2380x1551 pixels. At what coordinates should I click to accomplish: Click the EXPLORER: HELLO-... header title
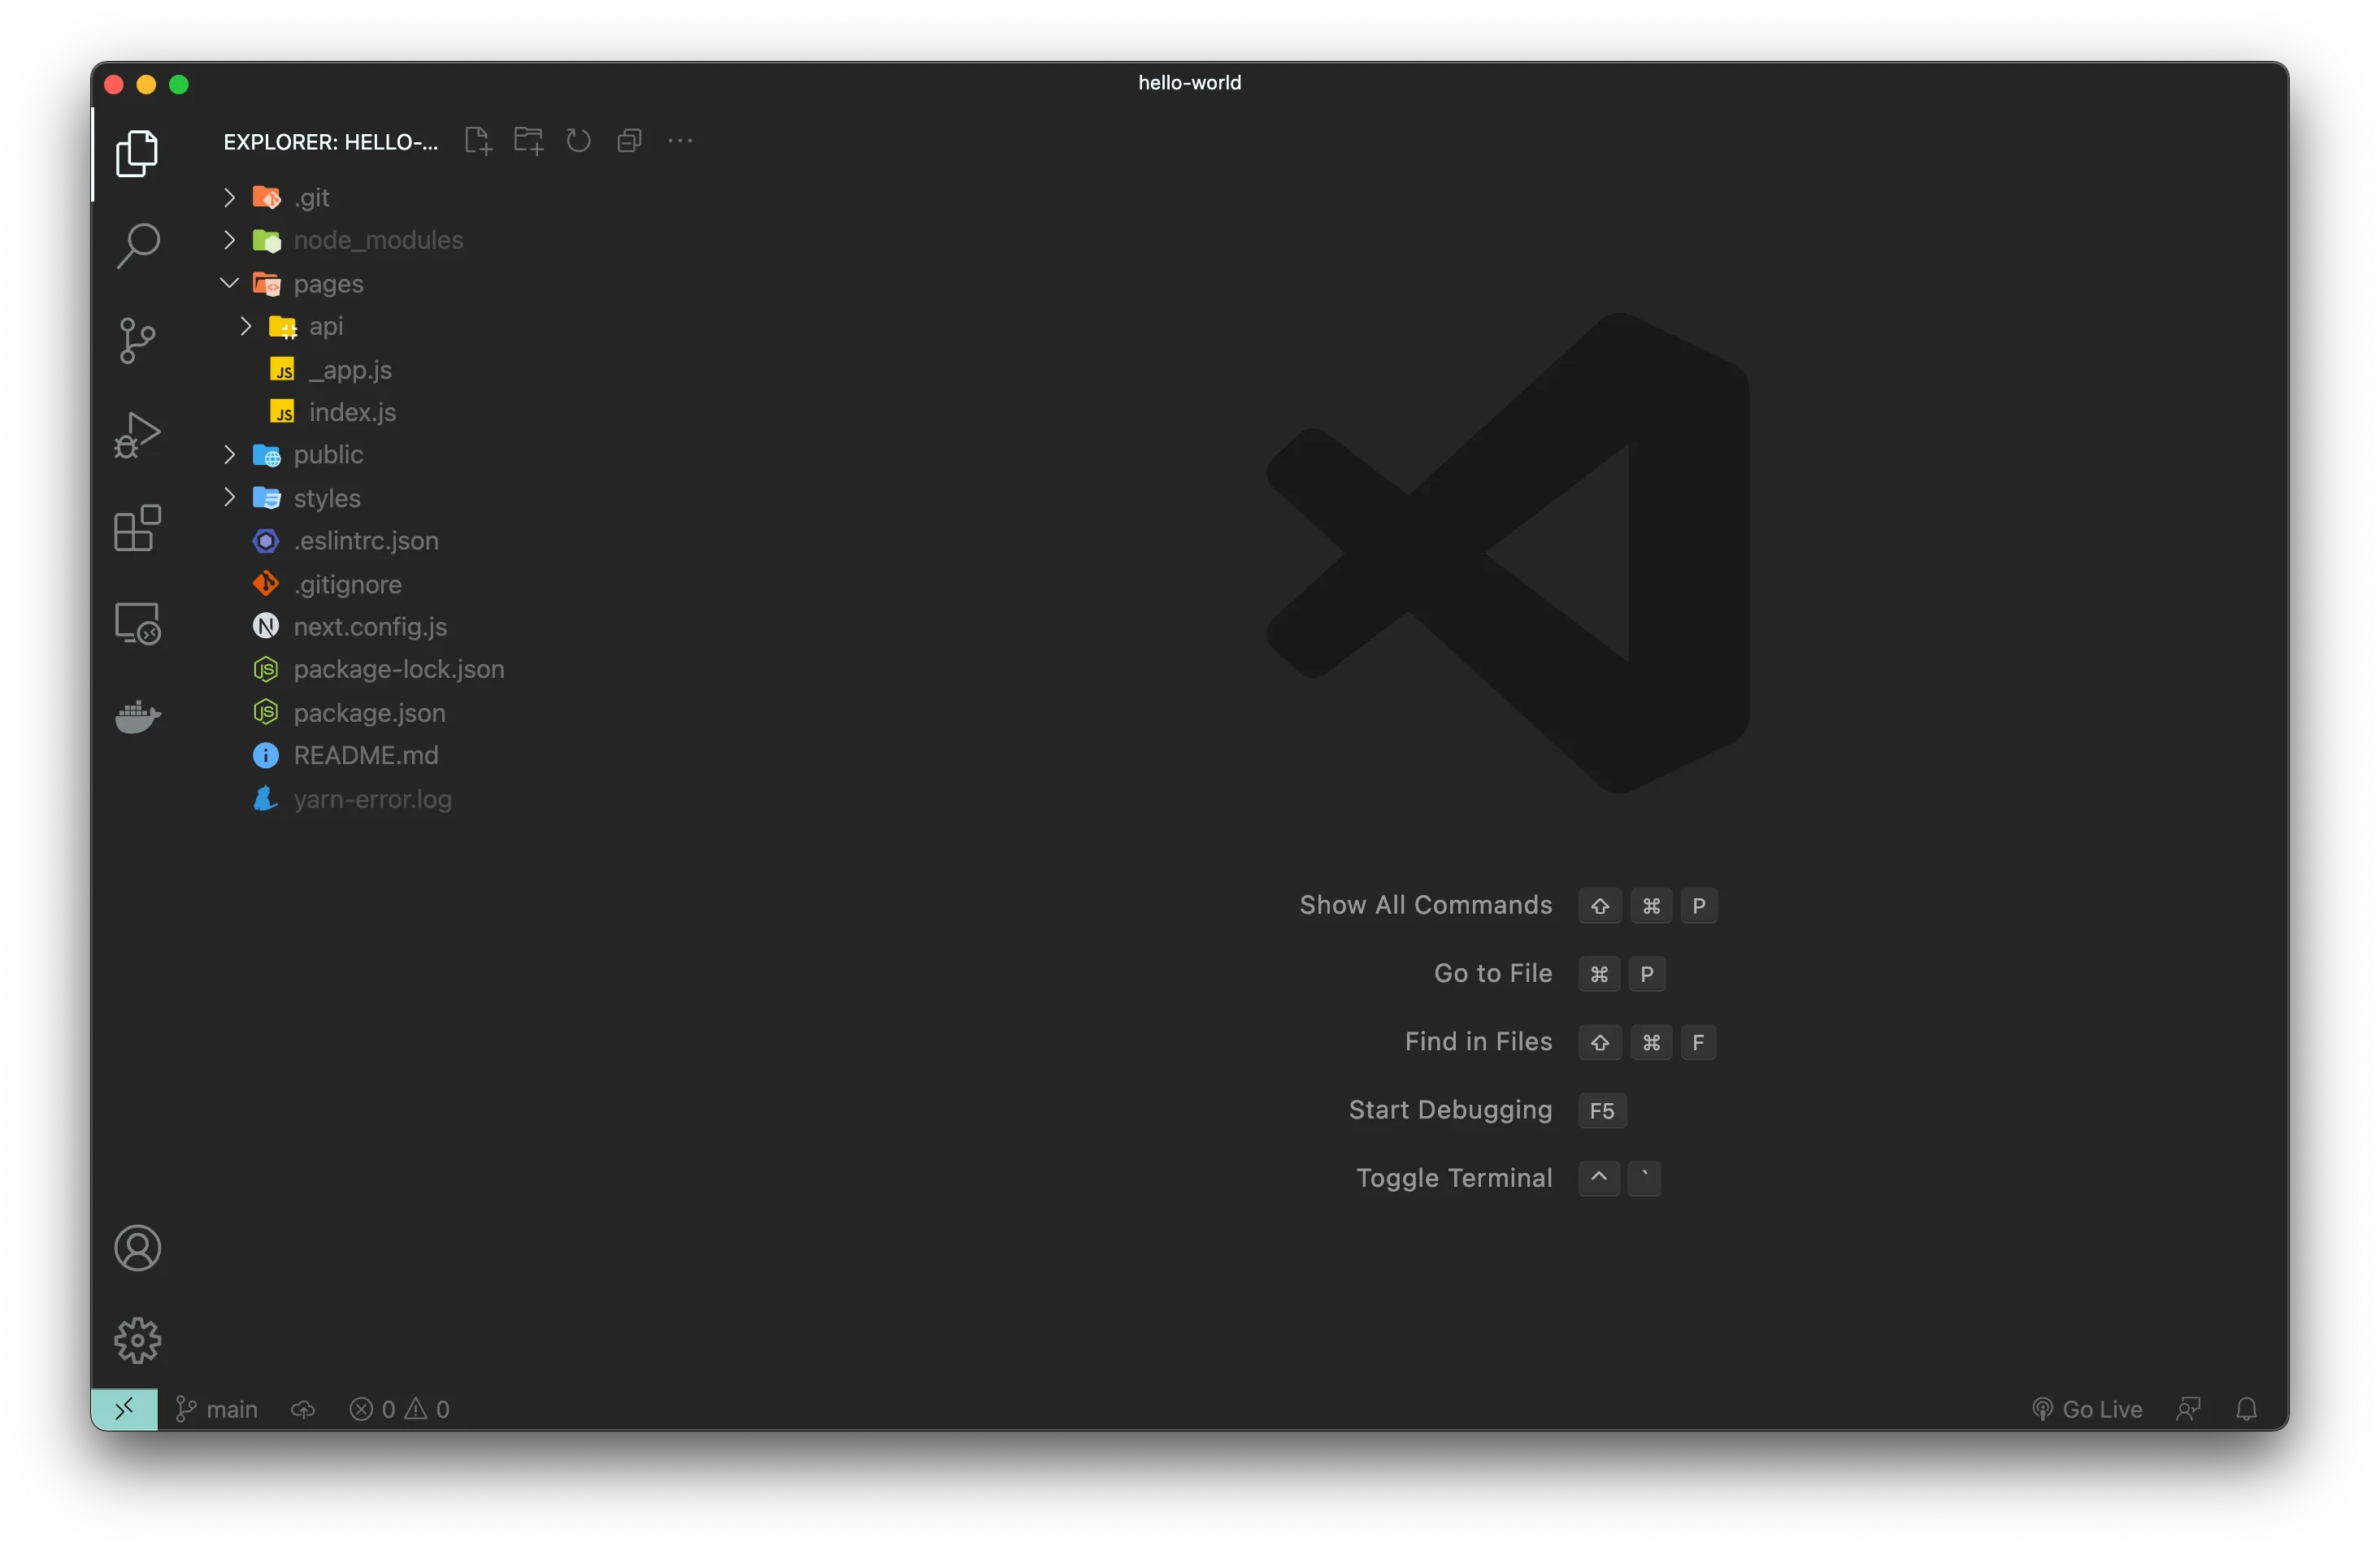[x=331, y=142]
